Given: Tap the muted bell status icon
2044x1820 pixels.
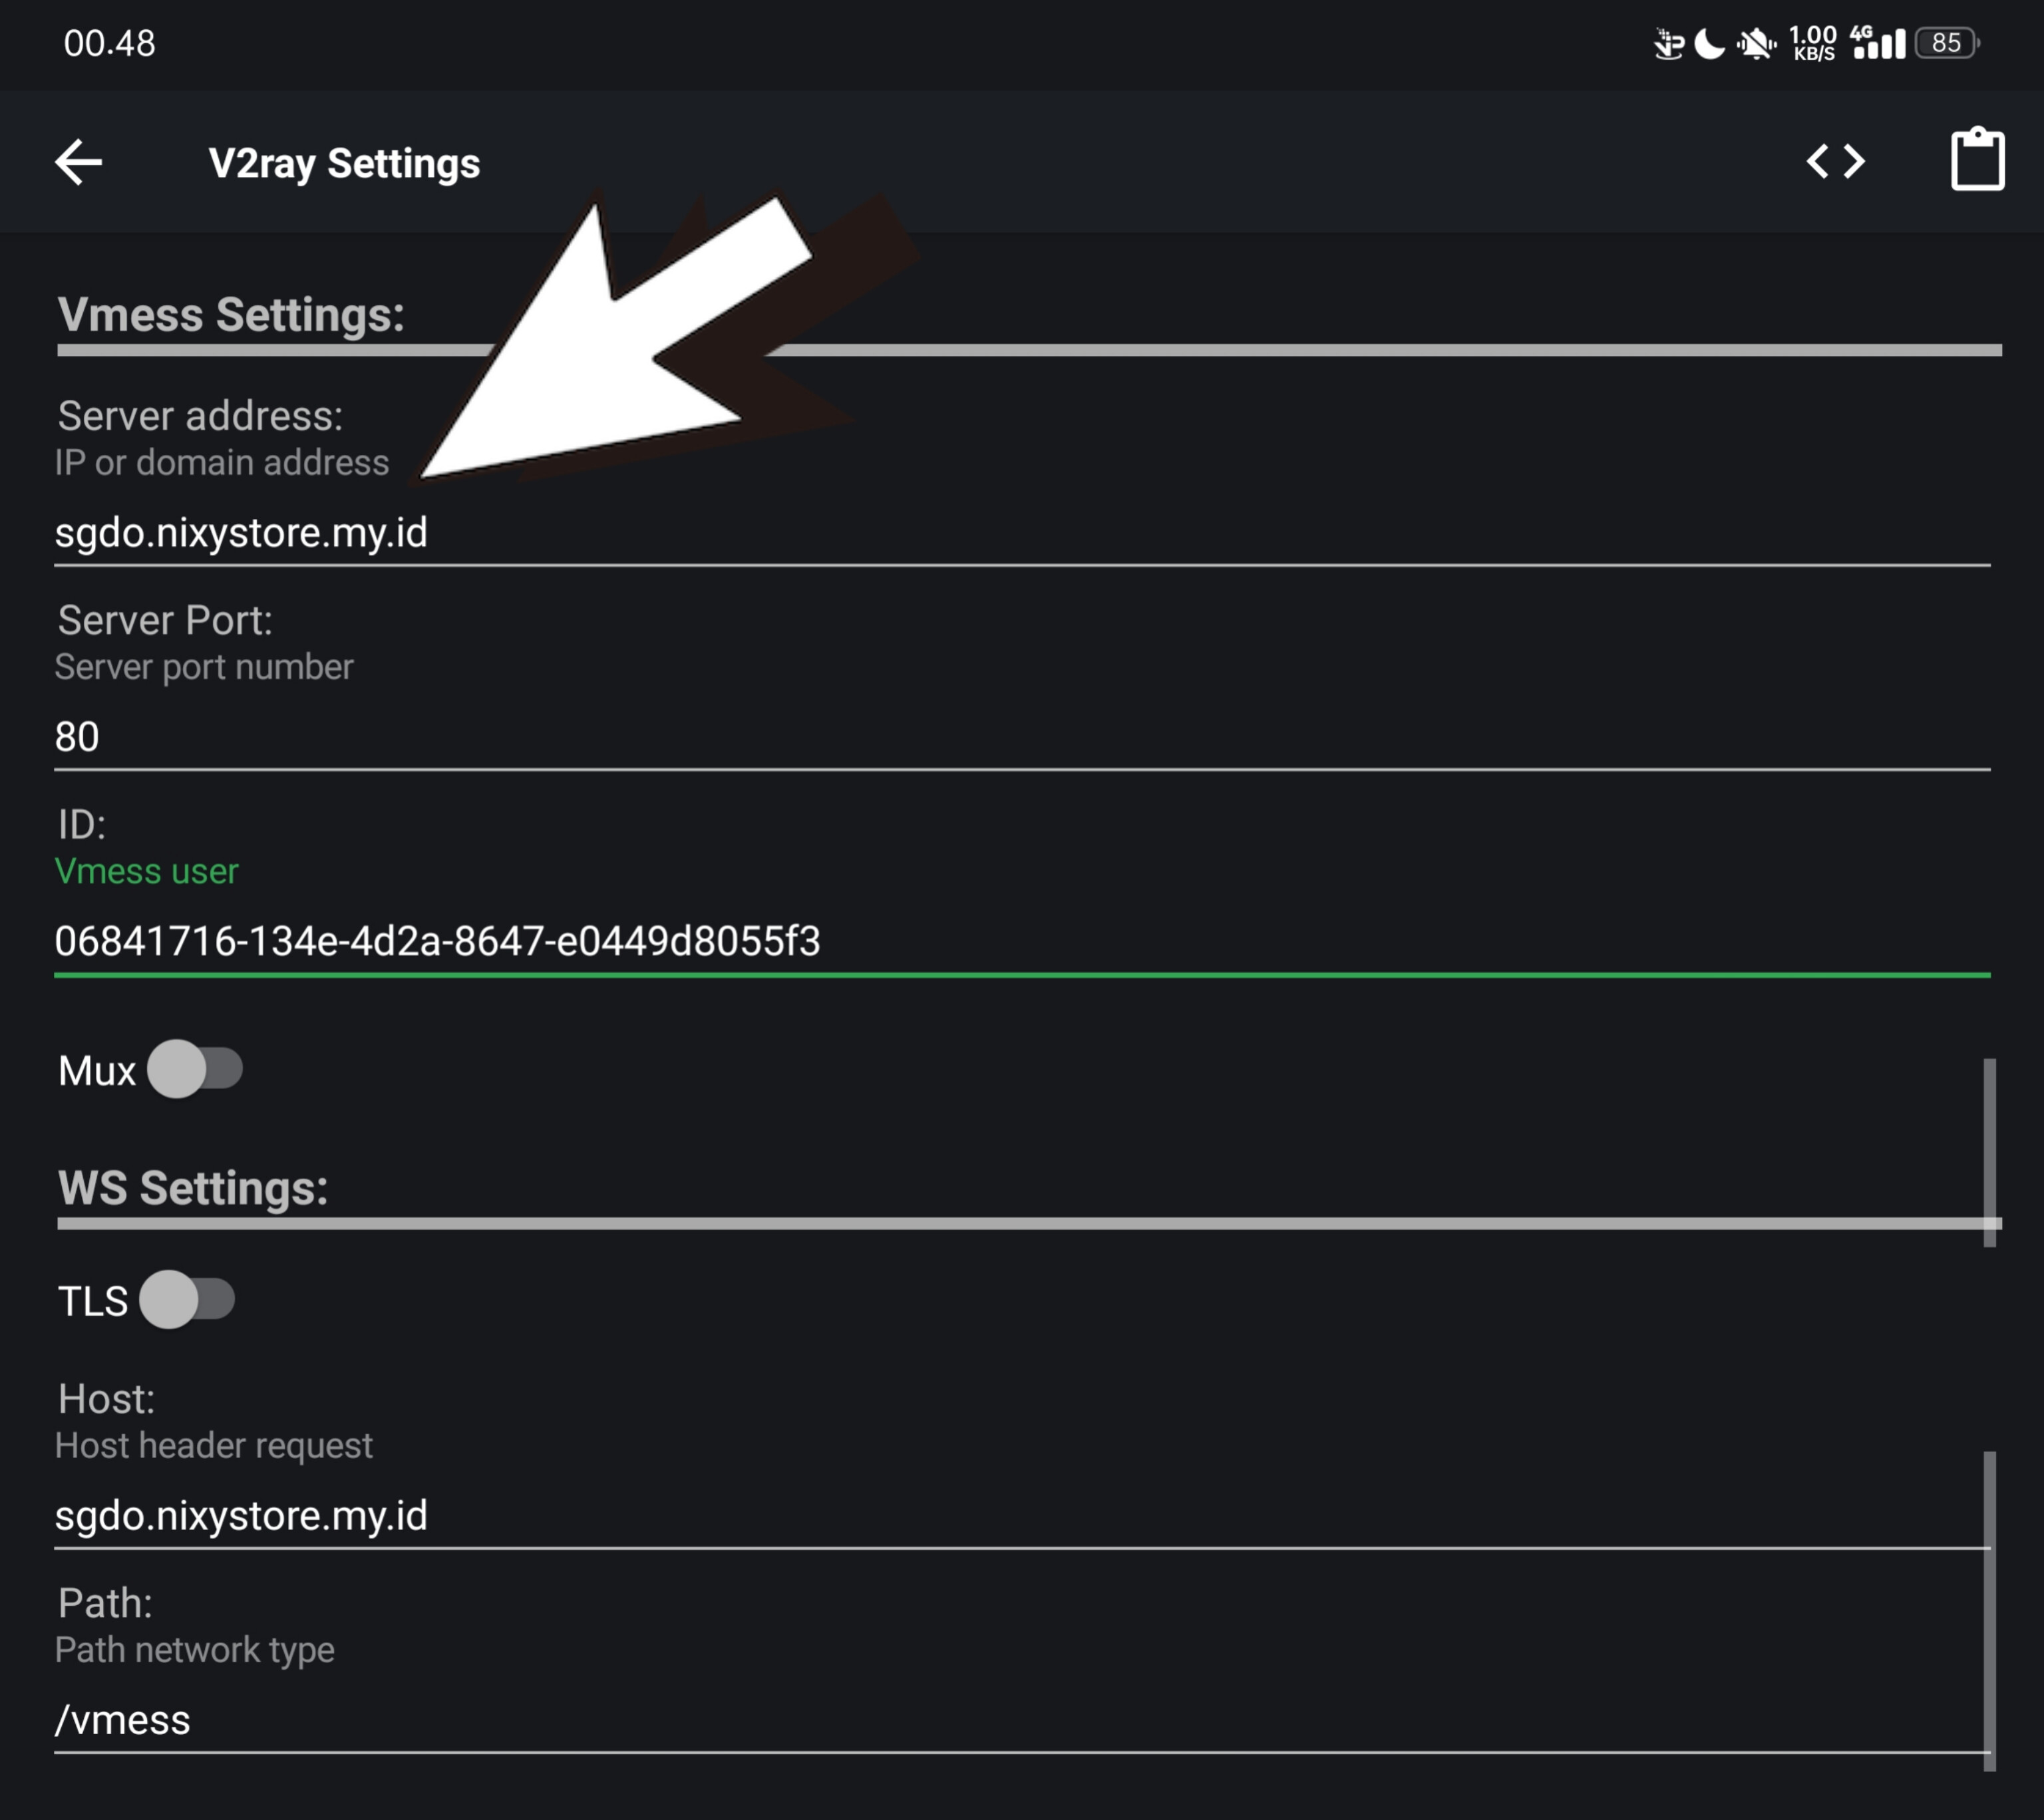Looking at the screenshot, I should click(x=1755, y=44).
